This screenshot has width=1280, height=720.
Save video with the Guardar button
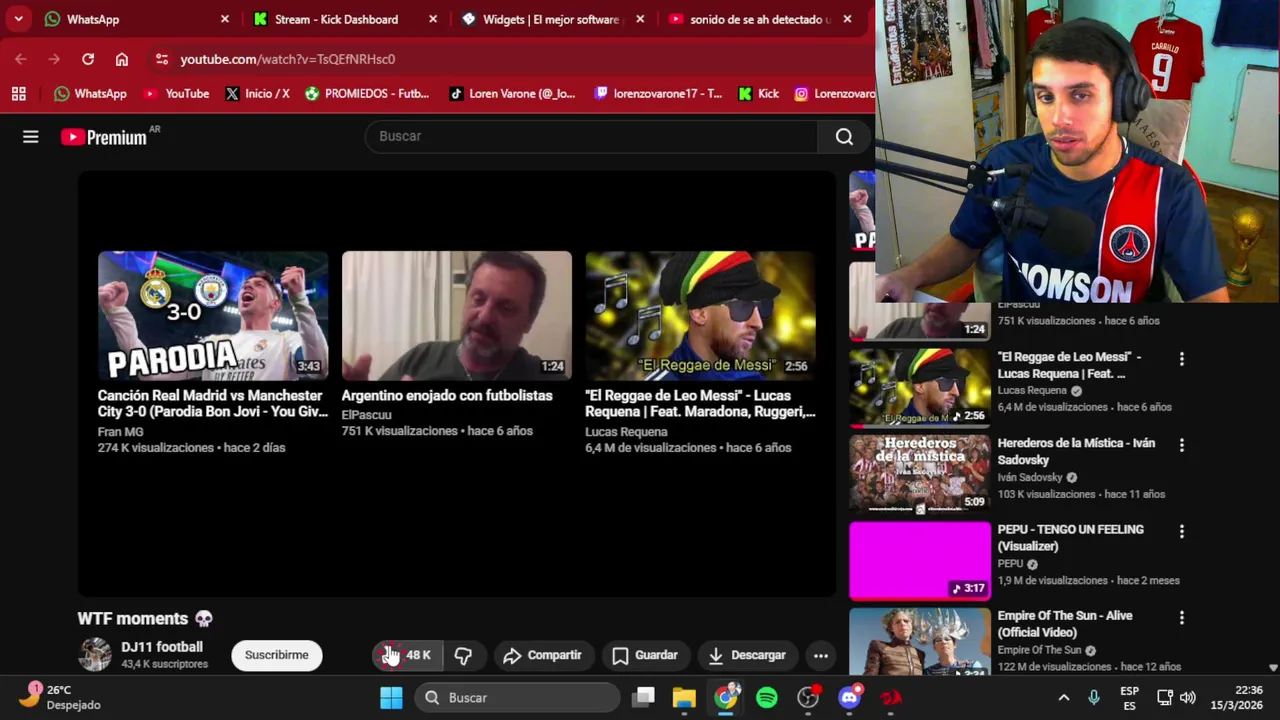(645, 655)
